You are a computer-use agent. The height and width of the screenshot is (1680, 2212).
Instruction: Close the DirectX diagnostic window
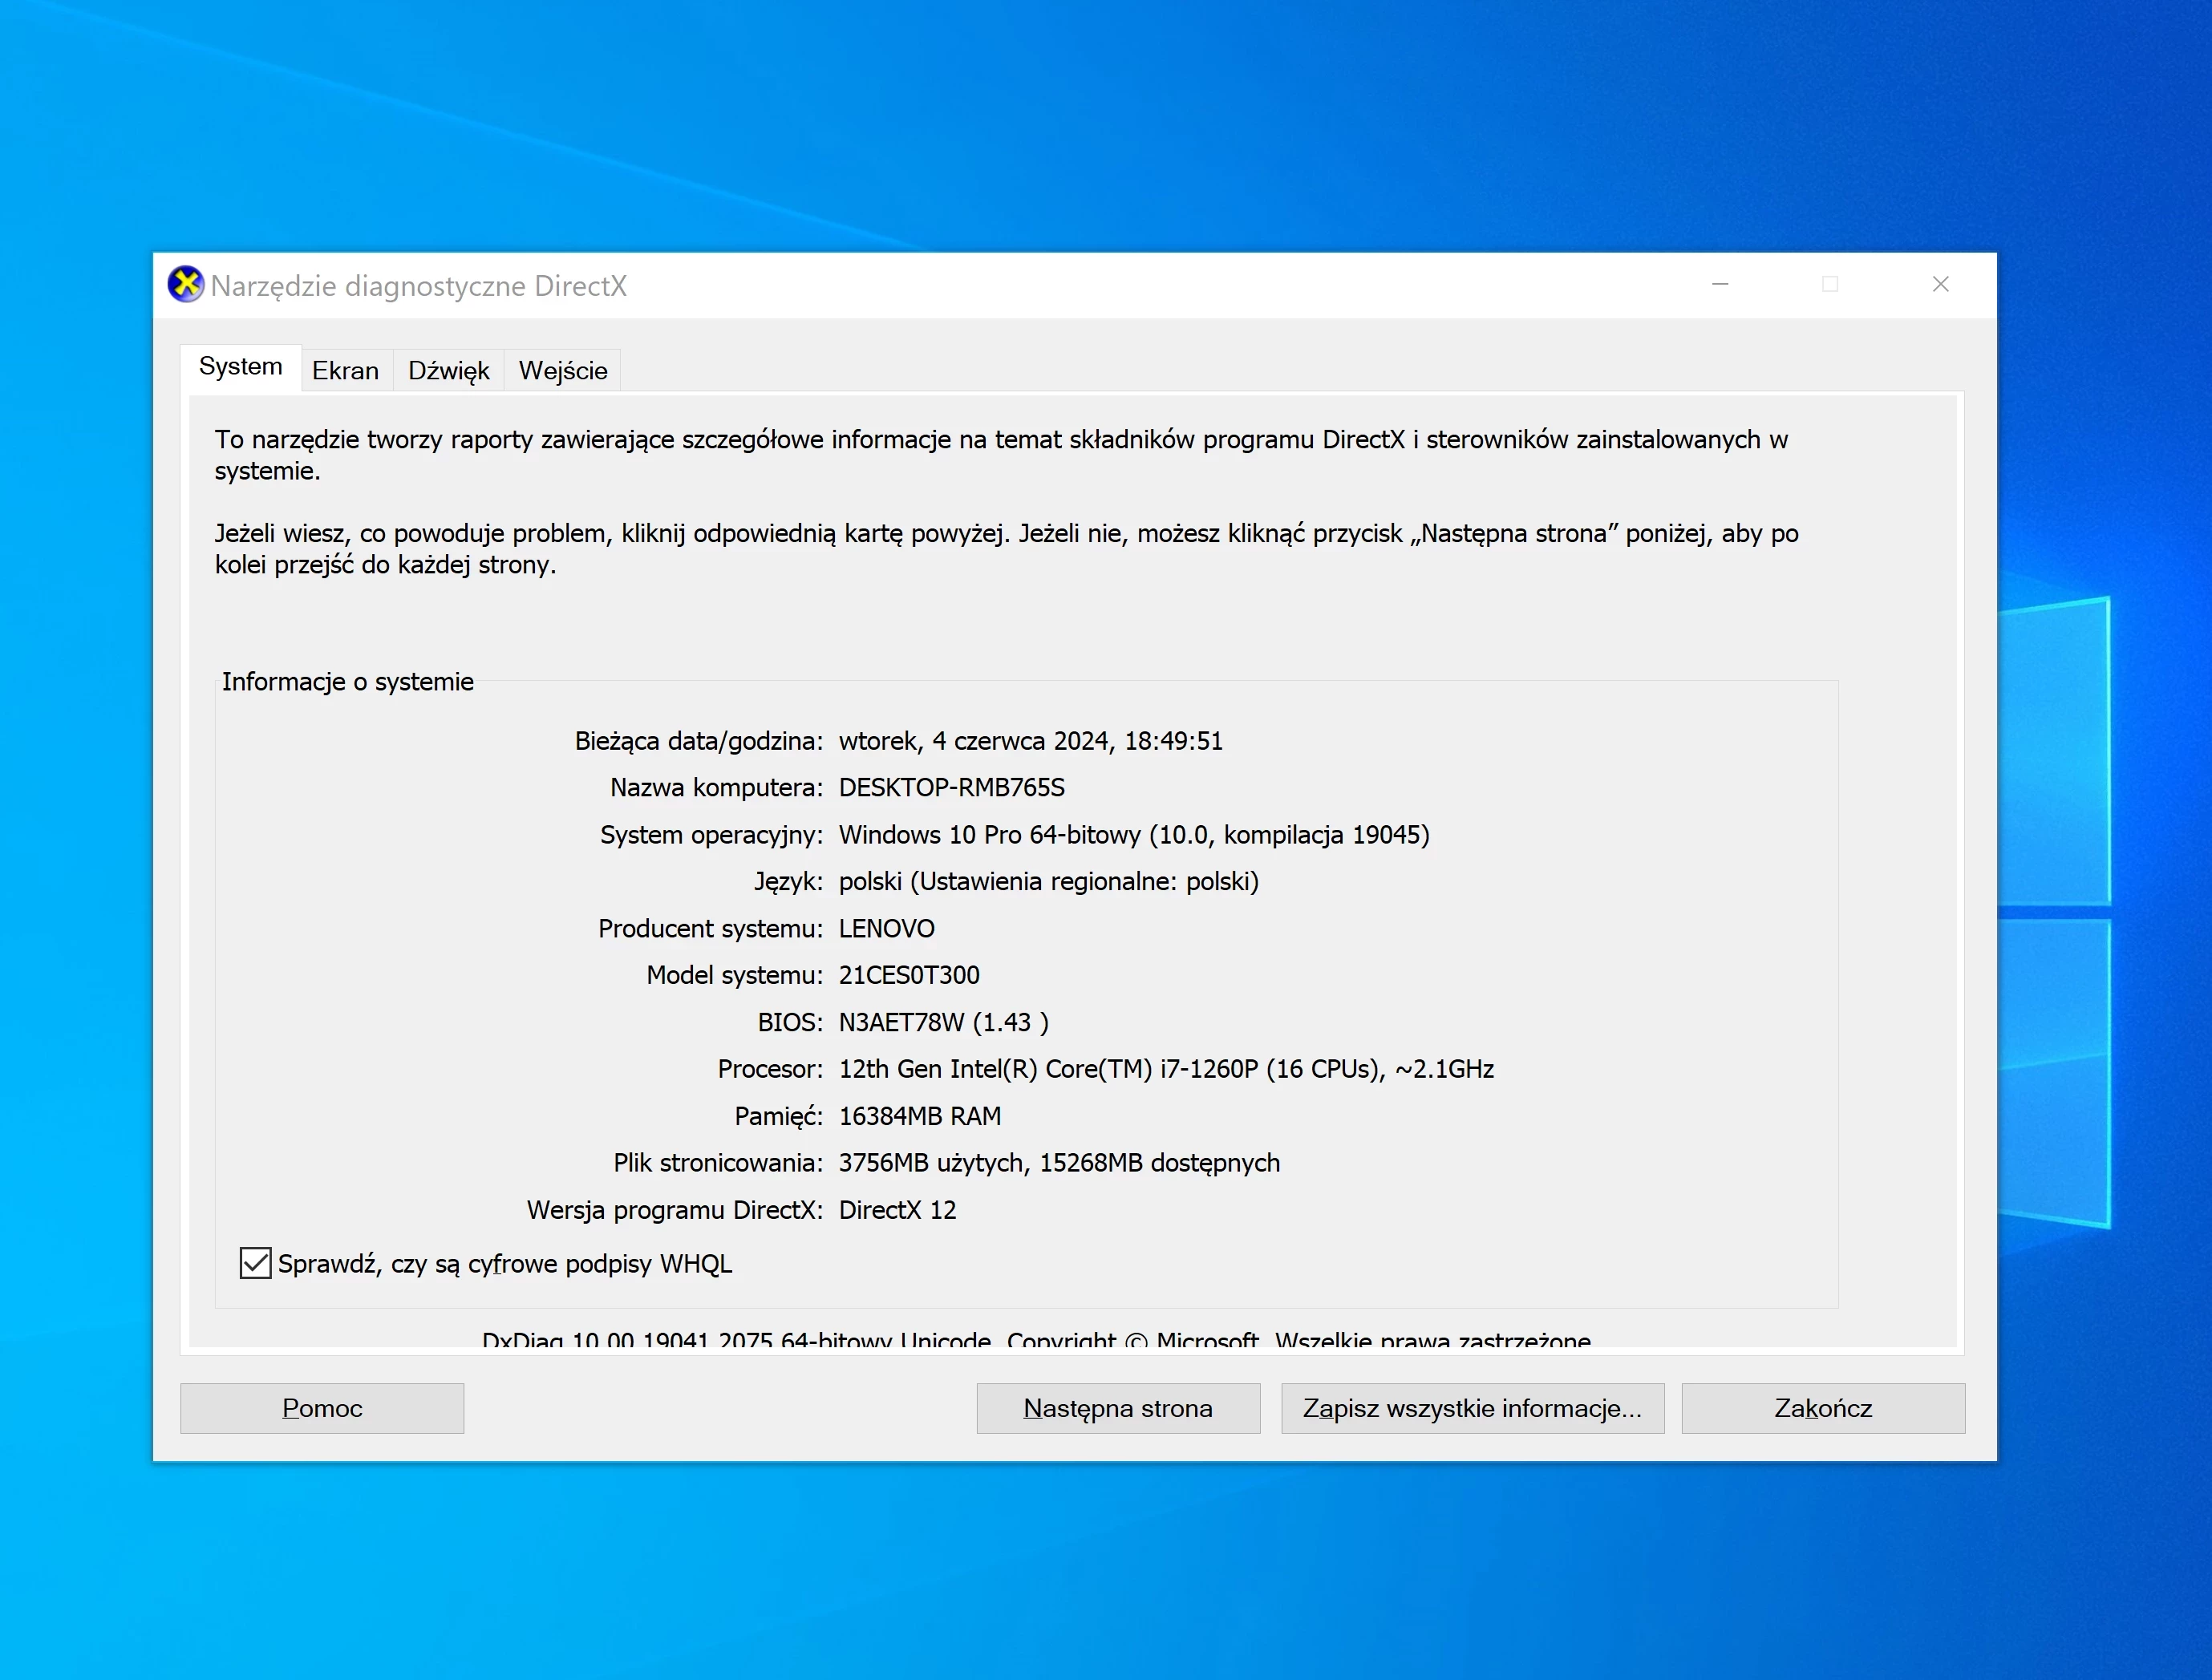coord(1941,285)
